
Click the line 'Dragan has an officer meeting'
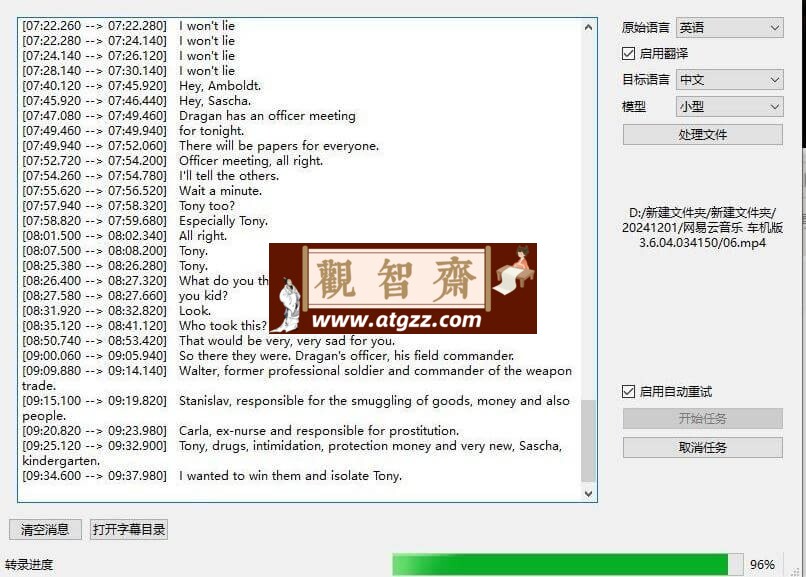point(267,116)
